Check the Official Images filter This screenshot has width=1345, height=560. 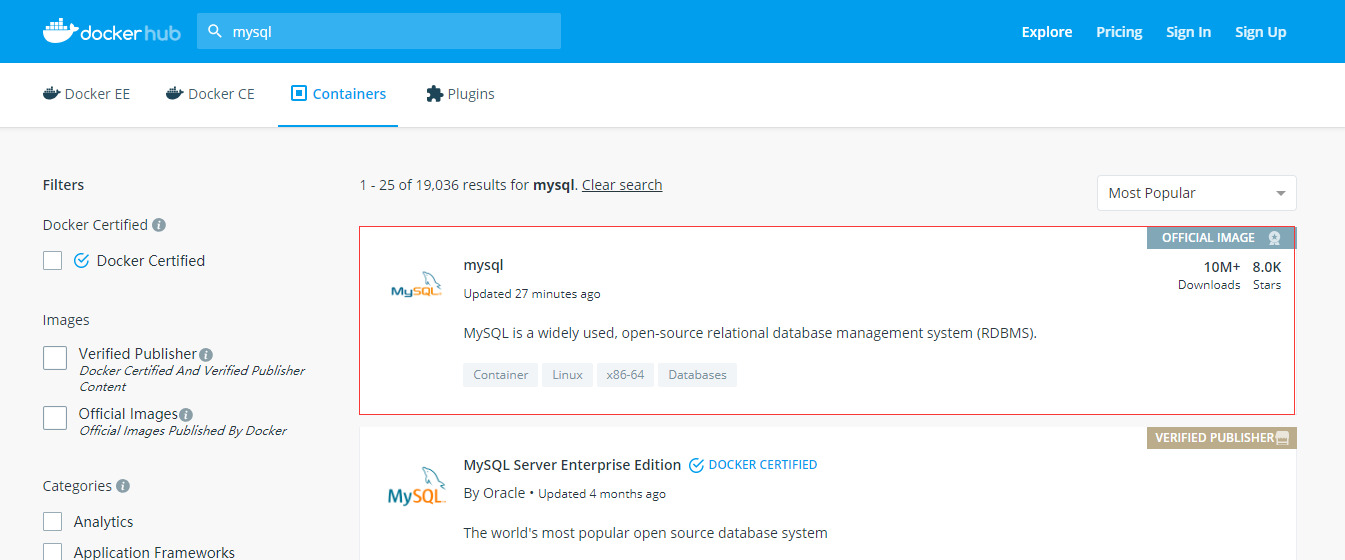(55, 418)
